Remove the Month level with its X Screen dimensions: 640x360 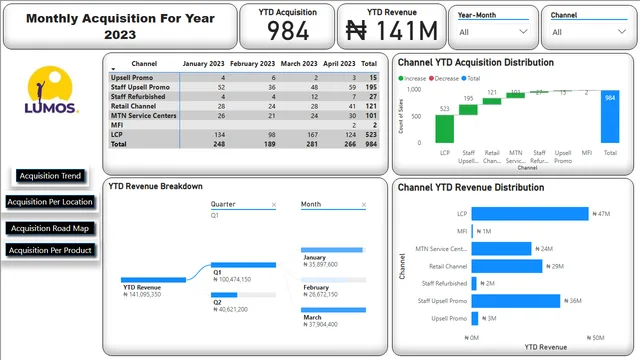click(364, 204)
